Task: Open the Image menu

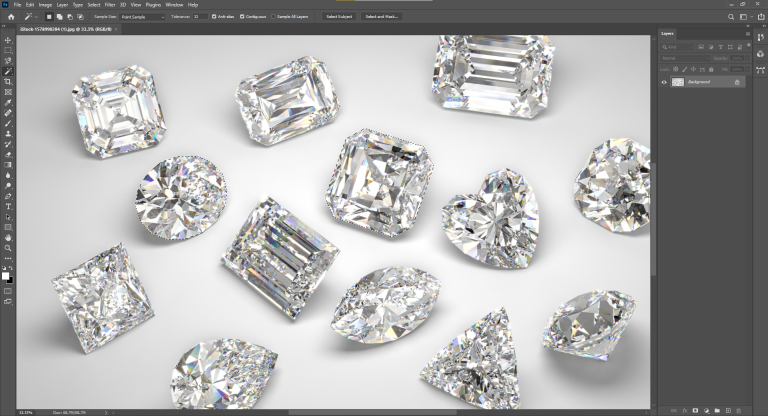Action: pos(46,5)
